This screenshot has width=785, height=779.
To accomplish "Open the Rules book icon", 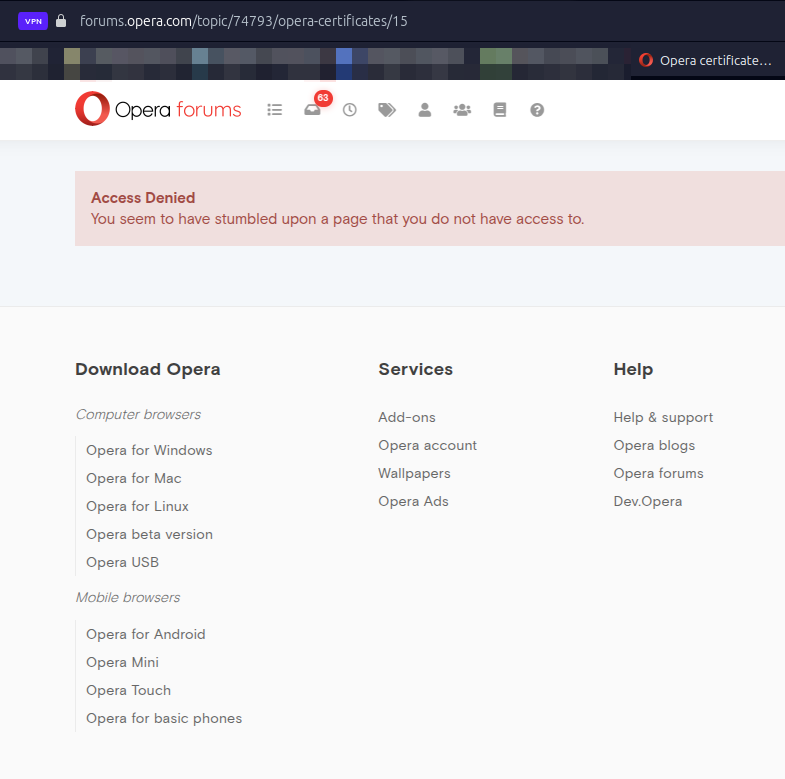I will click(x=500, y=110).
